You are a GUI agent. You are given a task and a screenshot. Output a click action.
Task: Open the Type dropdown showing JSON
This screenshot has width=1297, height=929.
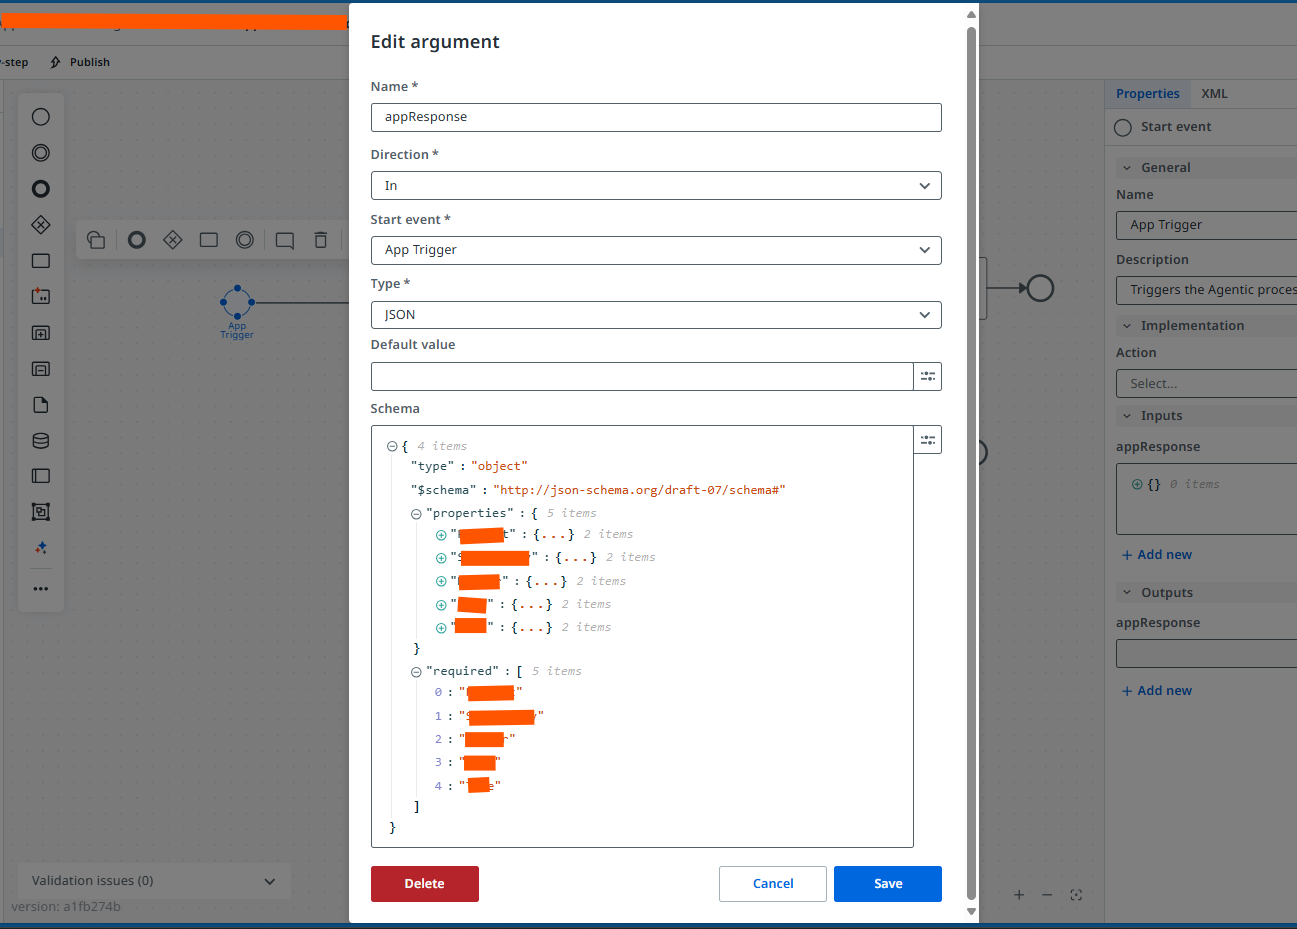[656, 315]
